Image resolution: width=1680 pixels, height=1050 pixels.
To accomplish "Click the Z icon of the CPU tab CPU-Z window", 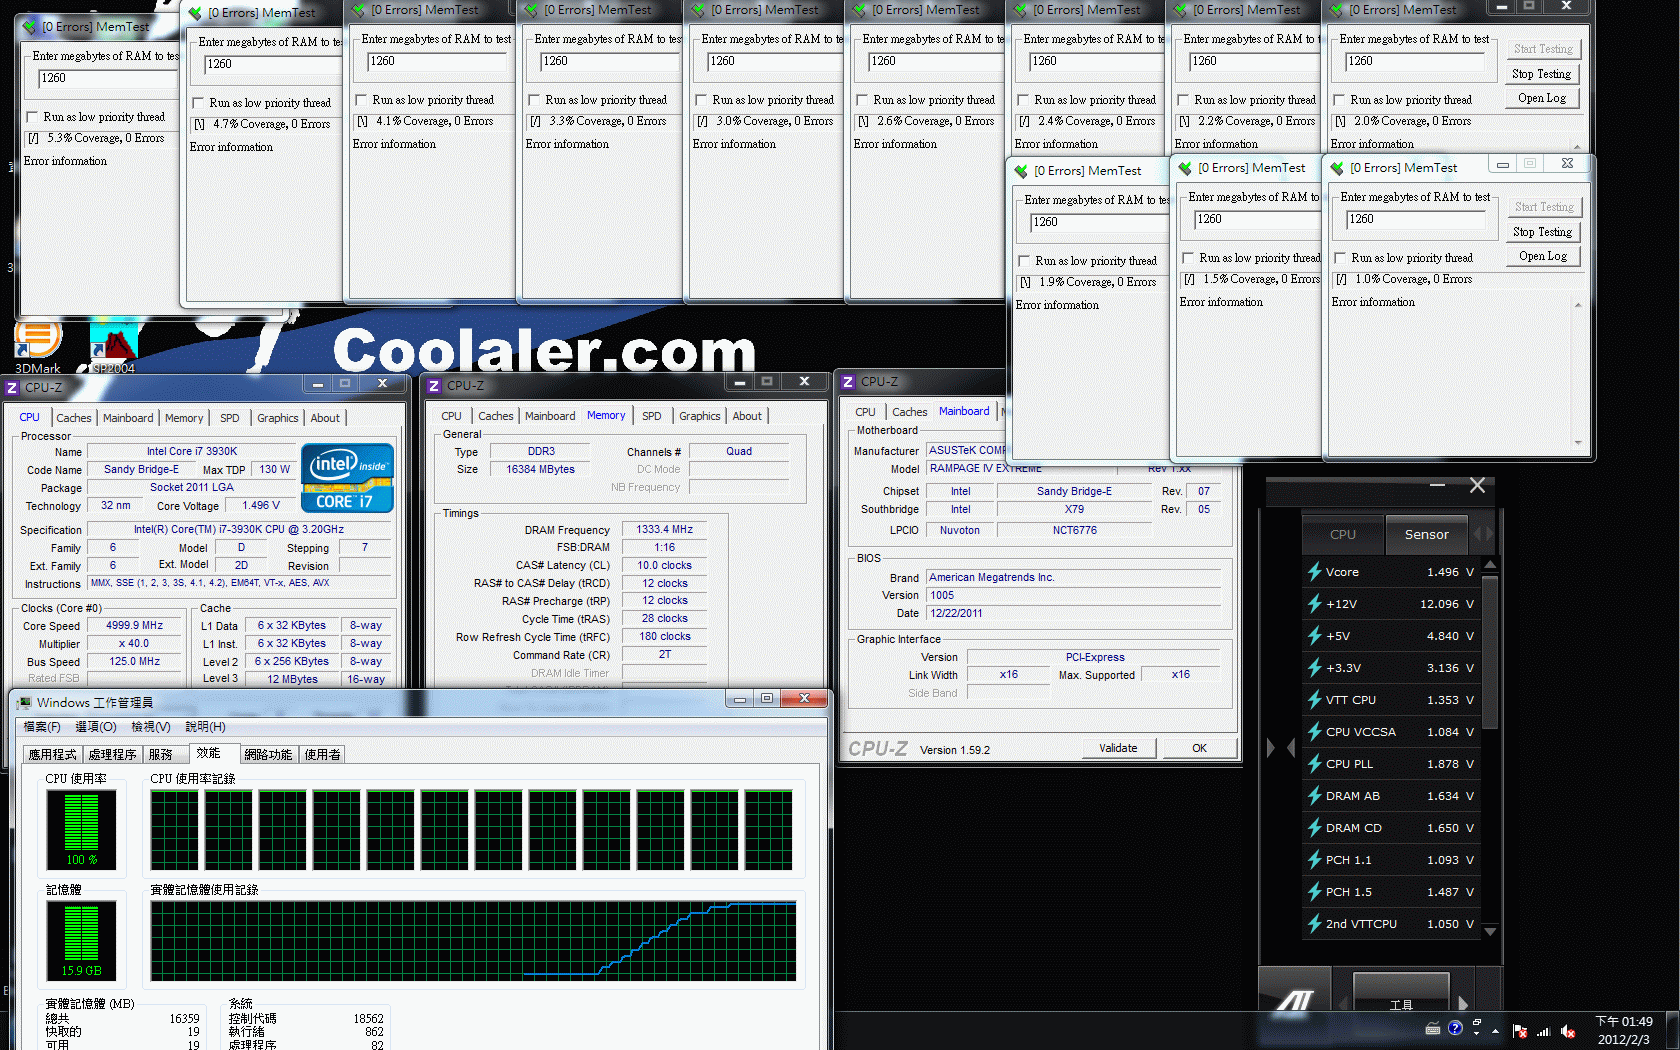I will coord(12,388).
